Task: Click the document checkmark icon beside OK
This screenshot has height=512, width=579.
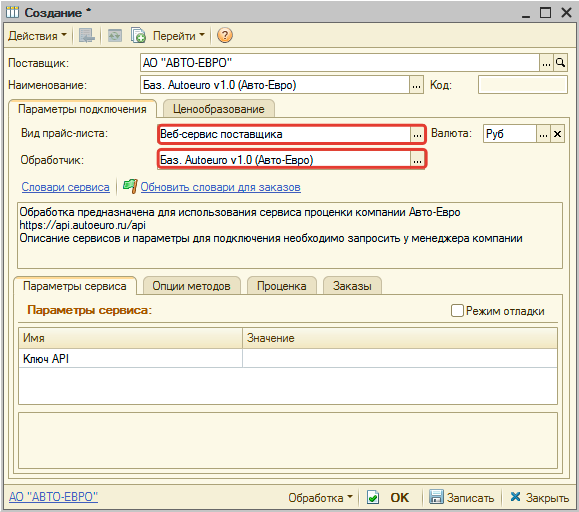Action: pyautogui.click(x=373, y=498)
